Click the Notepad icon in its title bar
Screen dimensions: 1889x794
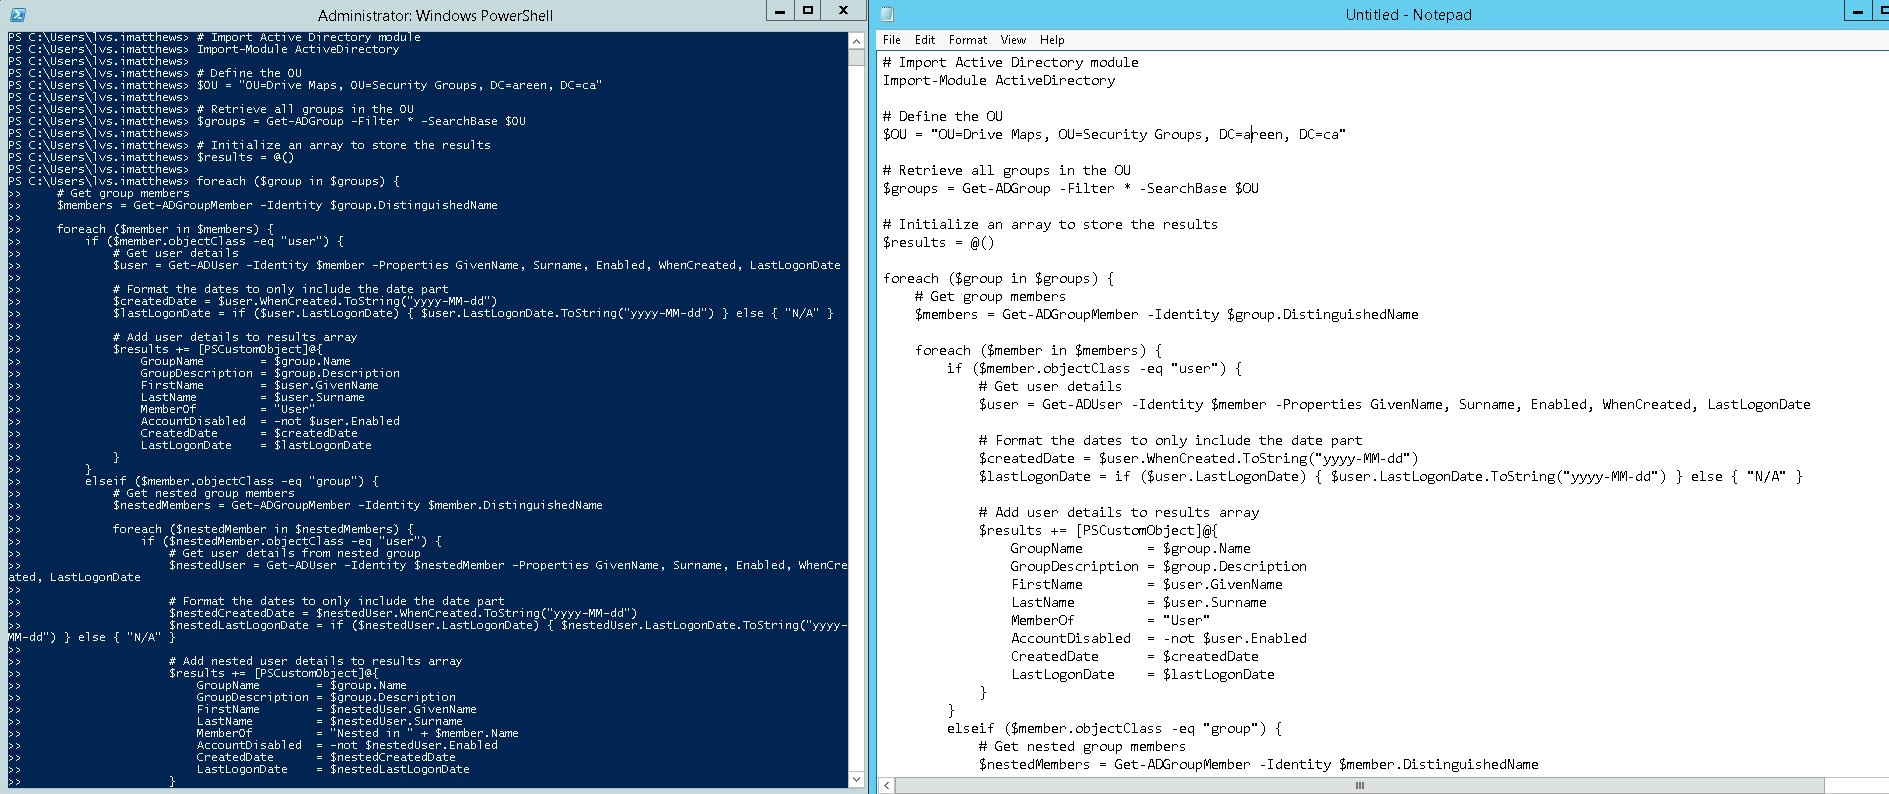point(887,15)
